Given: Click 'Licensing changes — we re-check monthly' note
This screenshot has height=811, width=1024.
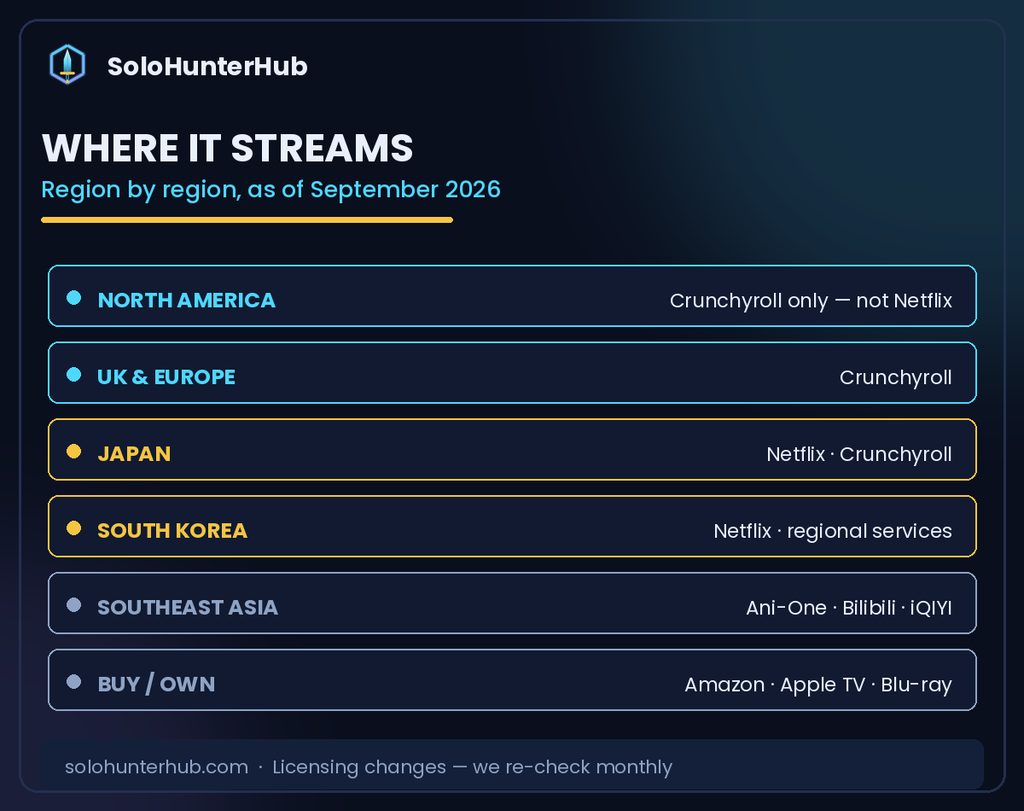Looking at the screenshot, I should tap(472, 767).
